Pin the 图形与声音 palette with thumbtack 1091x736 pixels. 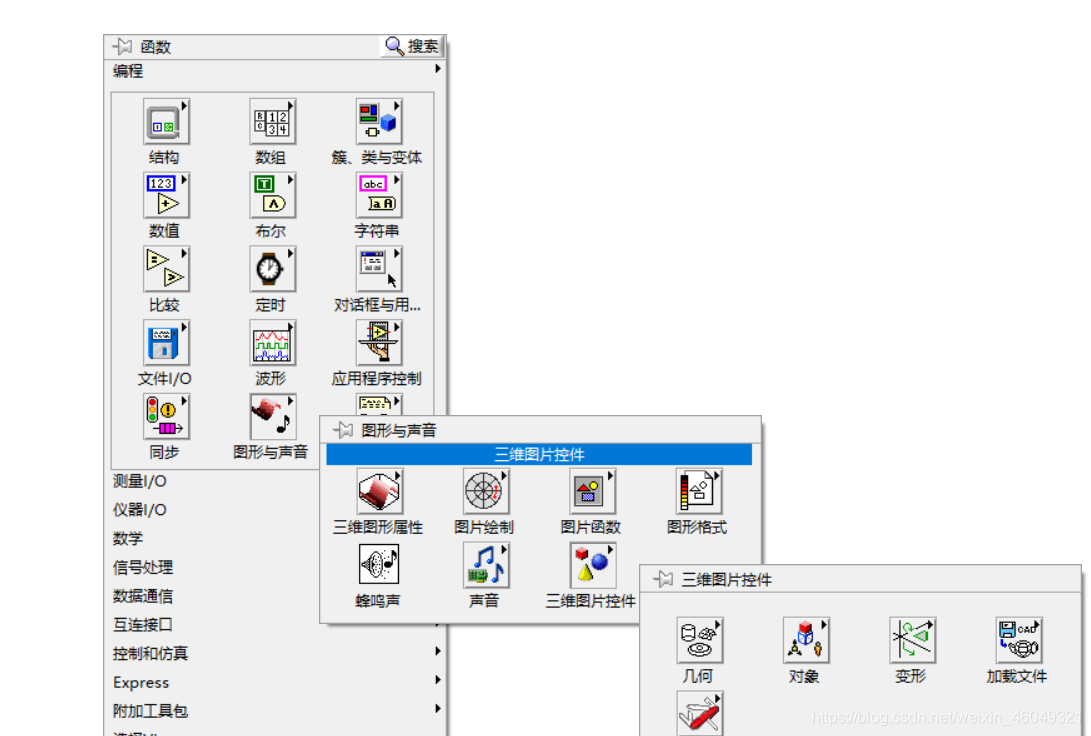343,430
